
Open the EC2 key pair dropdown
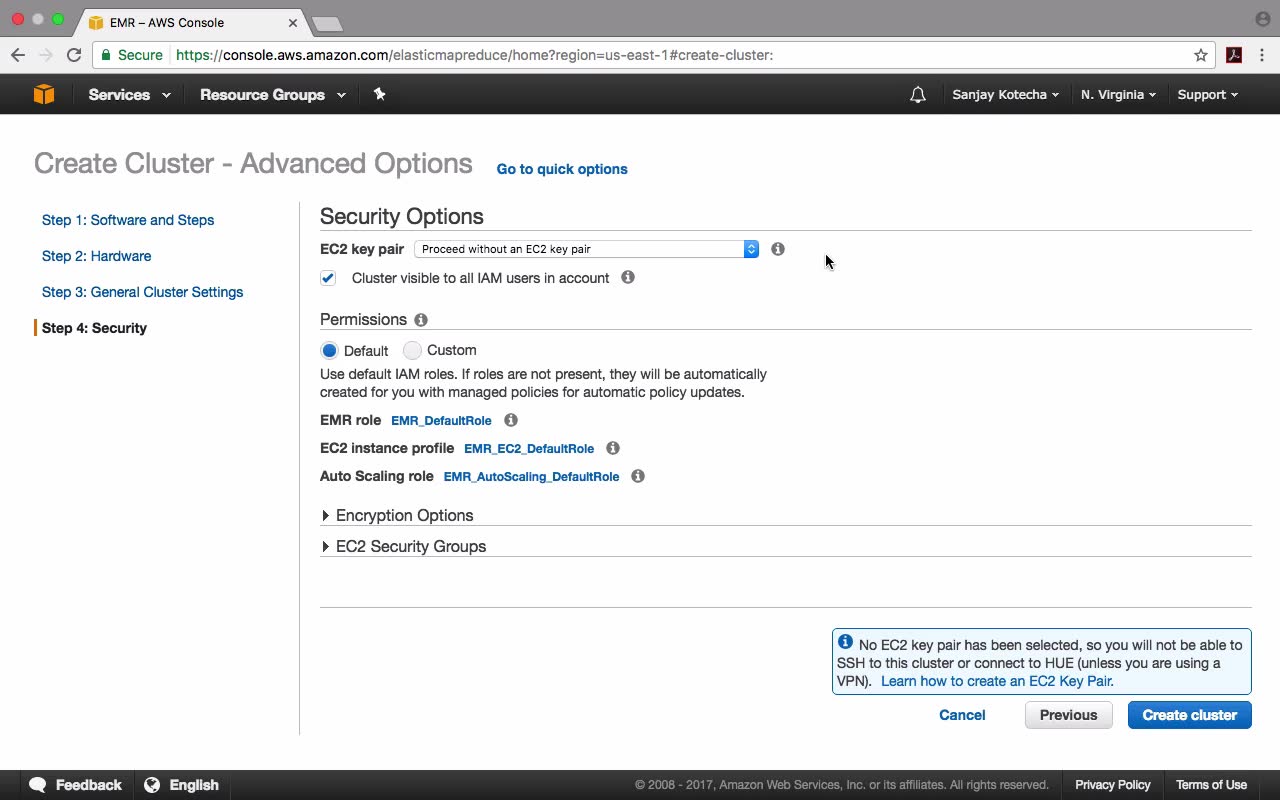pos(586,249)
